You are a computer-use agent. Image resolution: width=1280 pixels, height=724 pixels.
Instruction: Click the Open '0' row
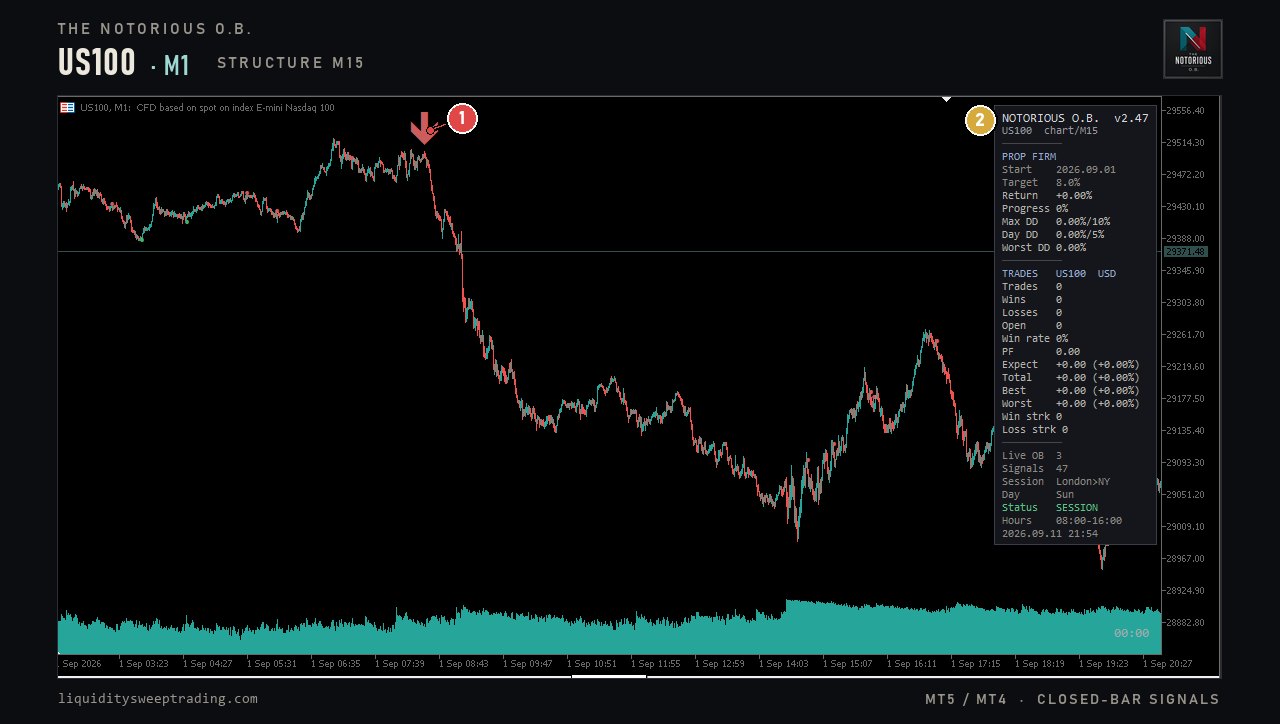tap(1032, 326)
